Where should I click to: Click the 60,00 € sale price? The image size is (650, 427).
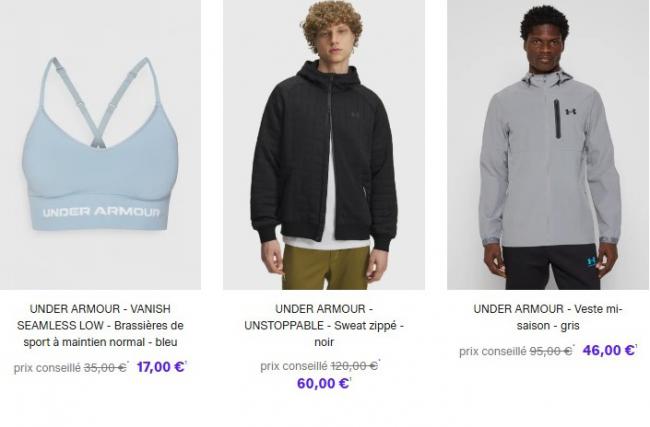tap(323, 383)
